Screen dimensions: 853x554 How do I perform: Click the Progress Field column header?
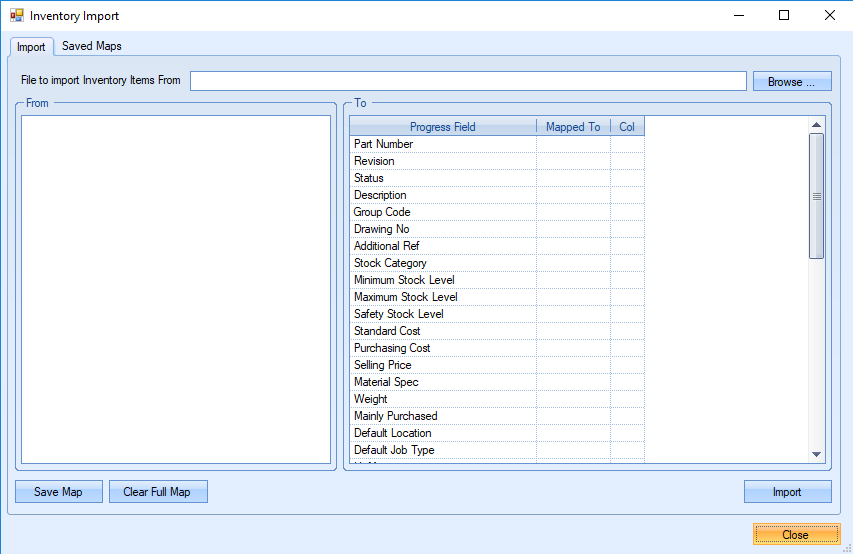[x=443, y=127]
